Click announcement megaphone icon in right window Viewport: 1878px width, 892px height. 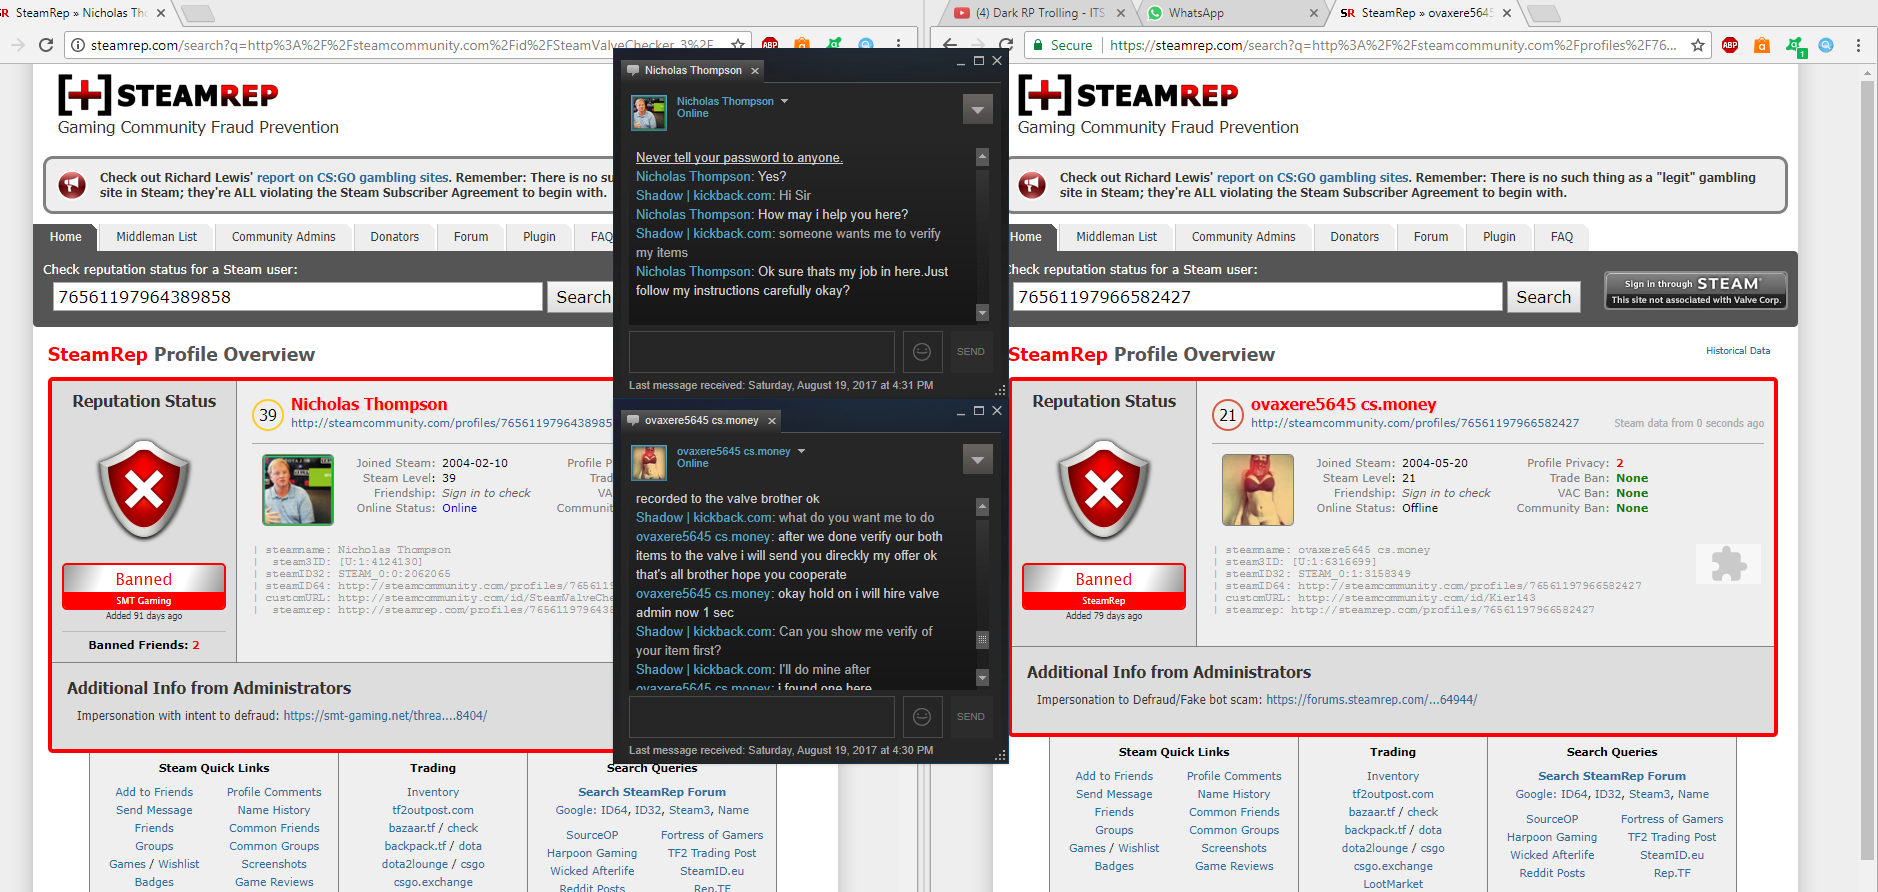1032,185
